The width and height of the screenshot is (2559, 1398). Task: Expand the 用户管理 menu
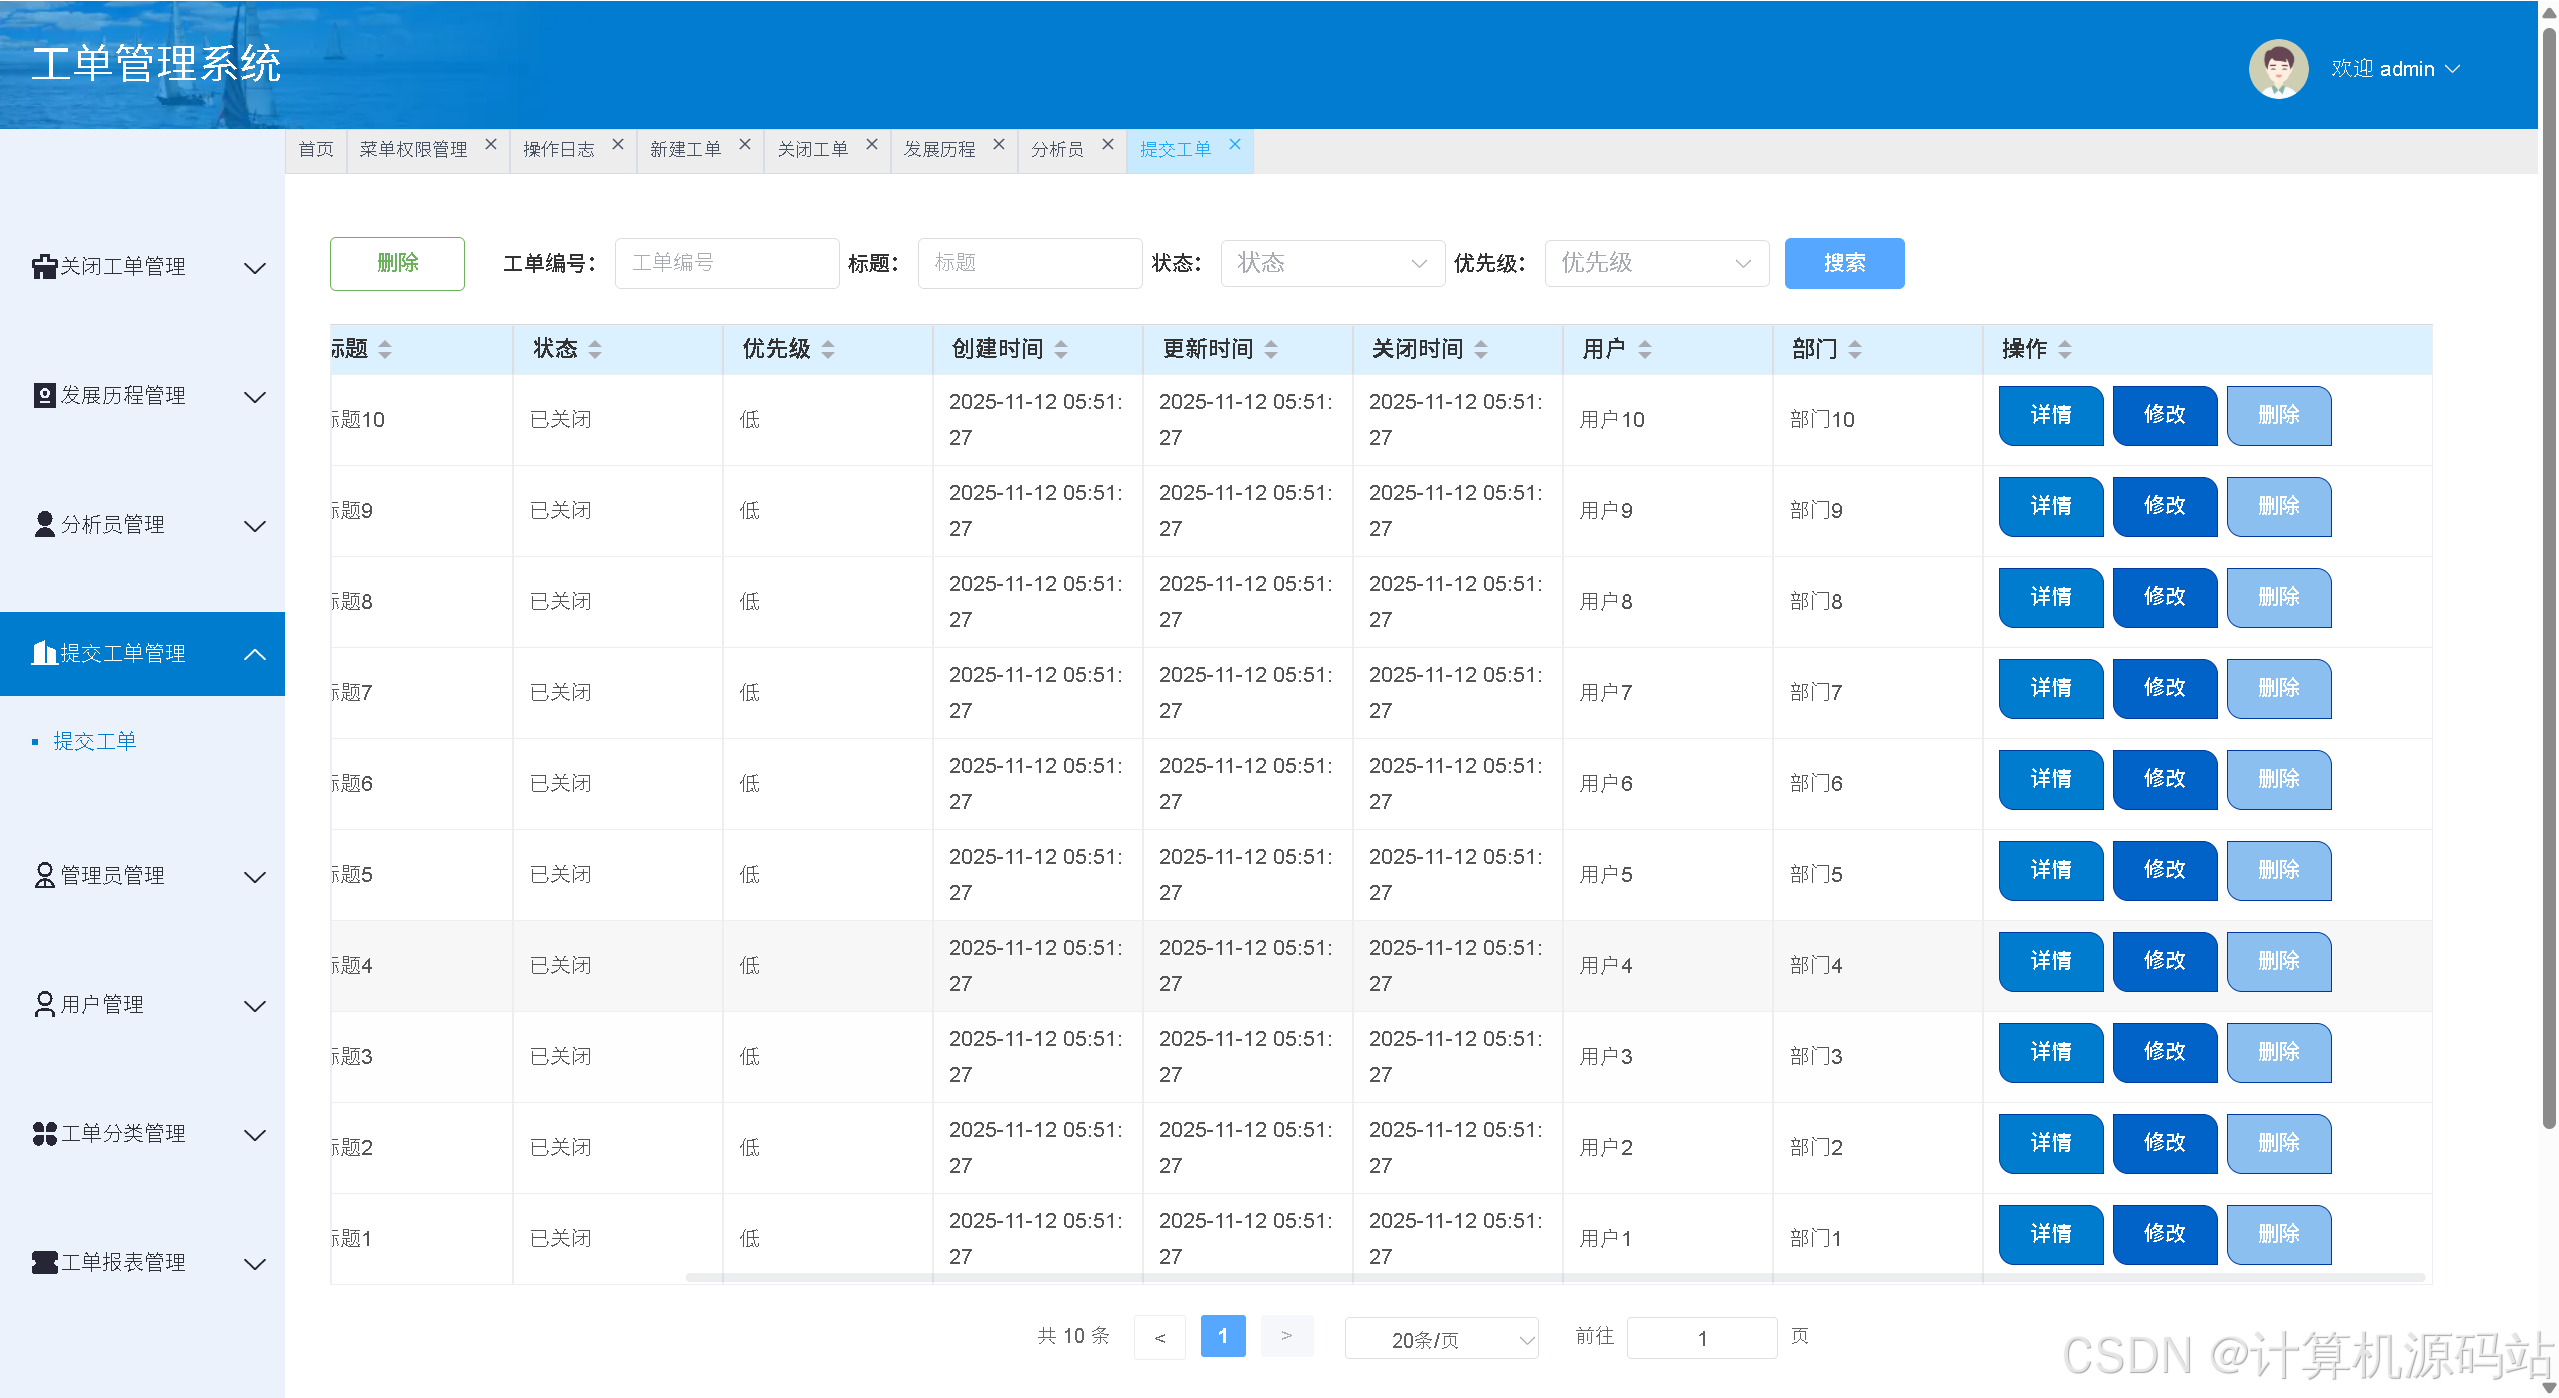pos(255,1005)
